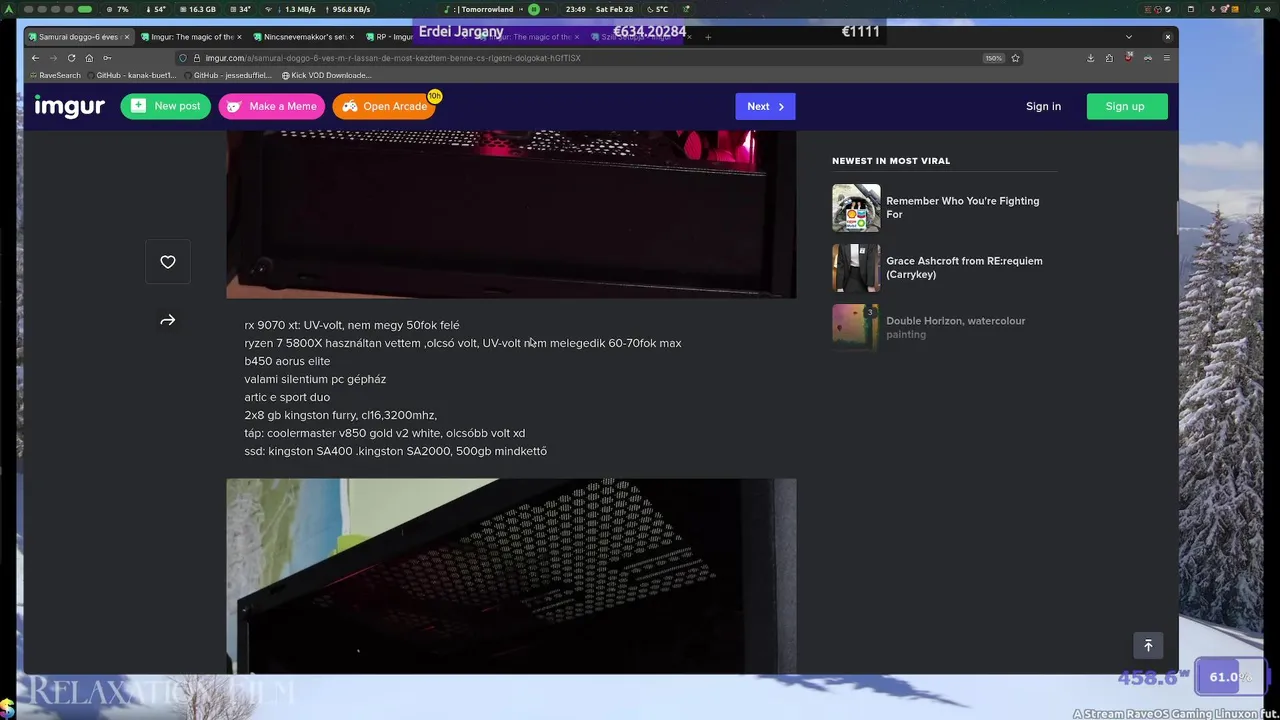Share the post with the arrow icon
Image resolution: width=1280 pixels, height=720 pixels.
point(168,320)
